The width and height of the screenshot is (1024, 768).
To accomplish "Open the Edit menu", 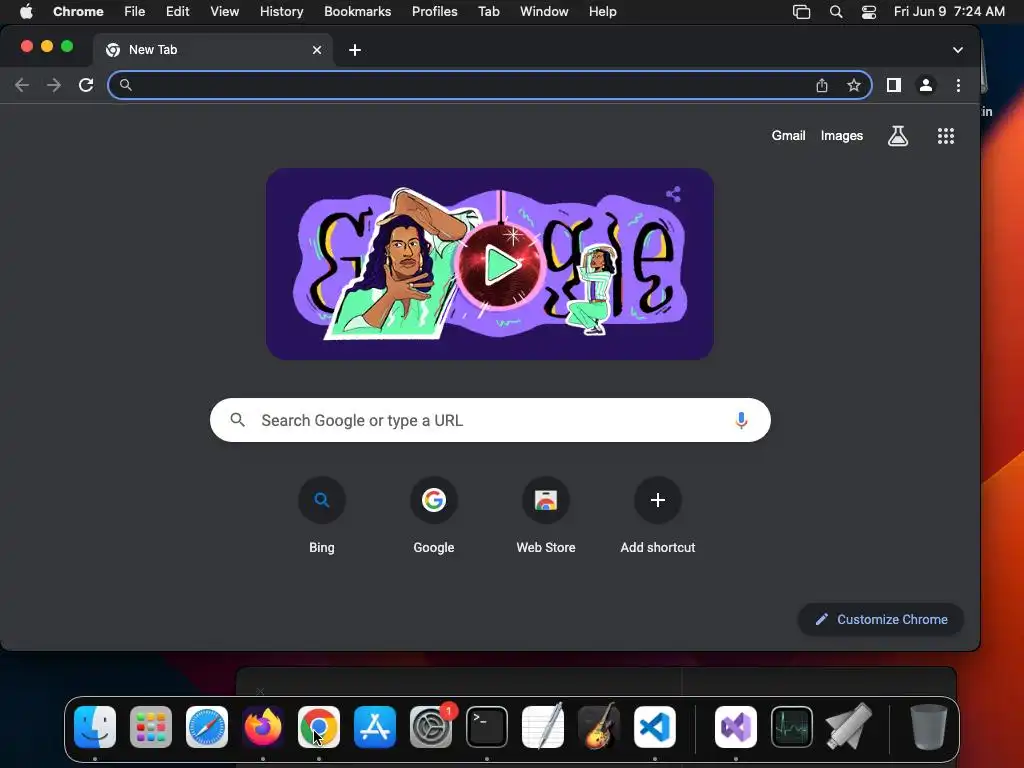I will [177, 12].
